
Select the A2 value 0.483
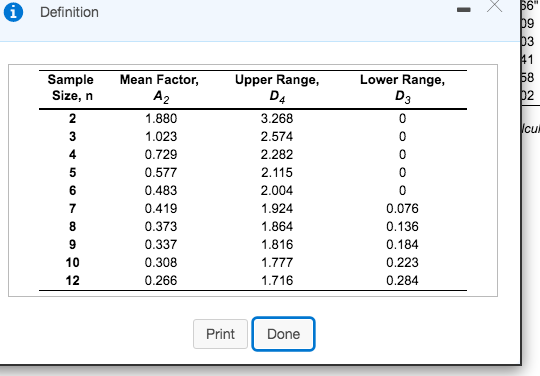click(161, 190)
